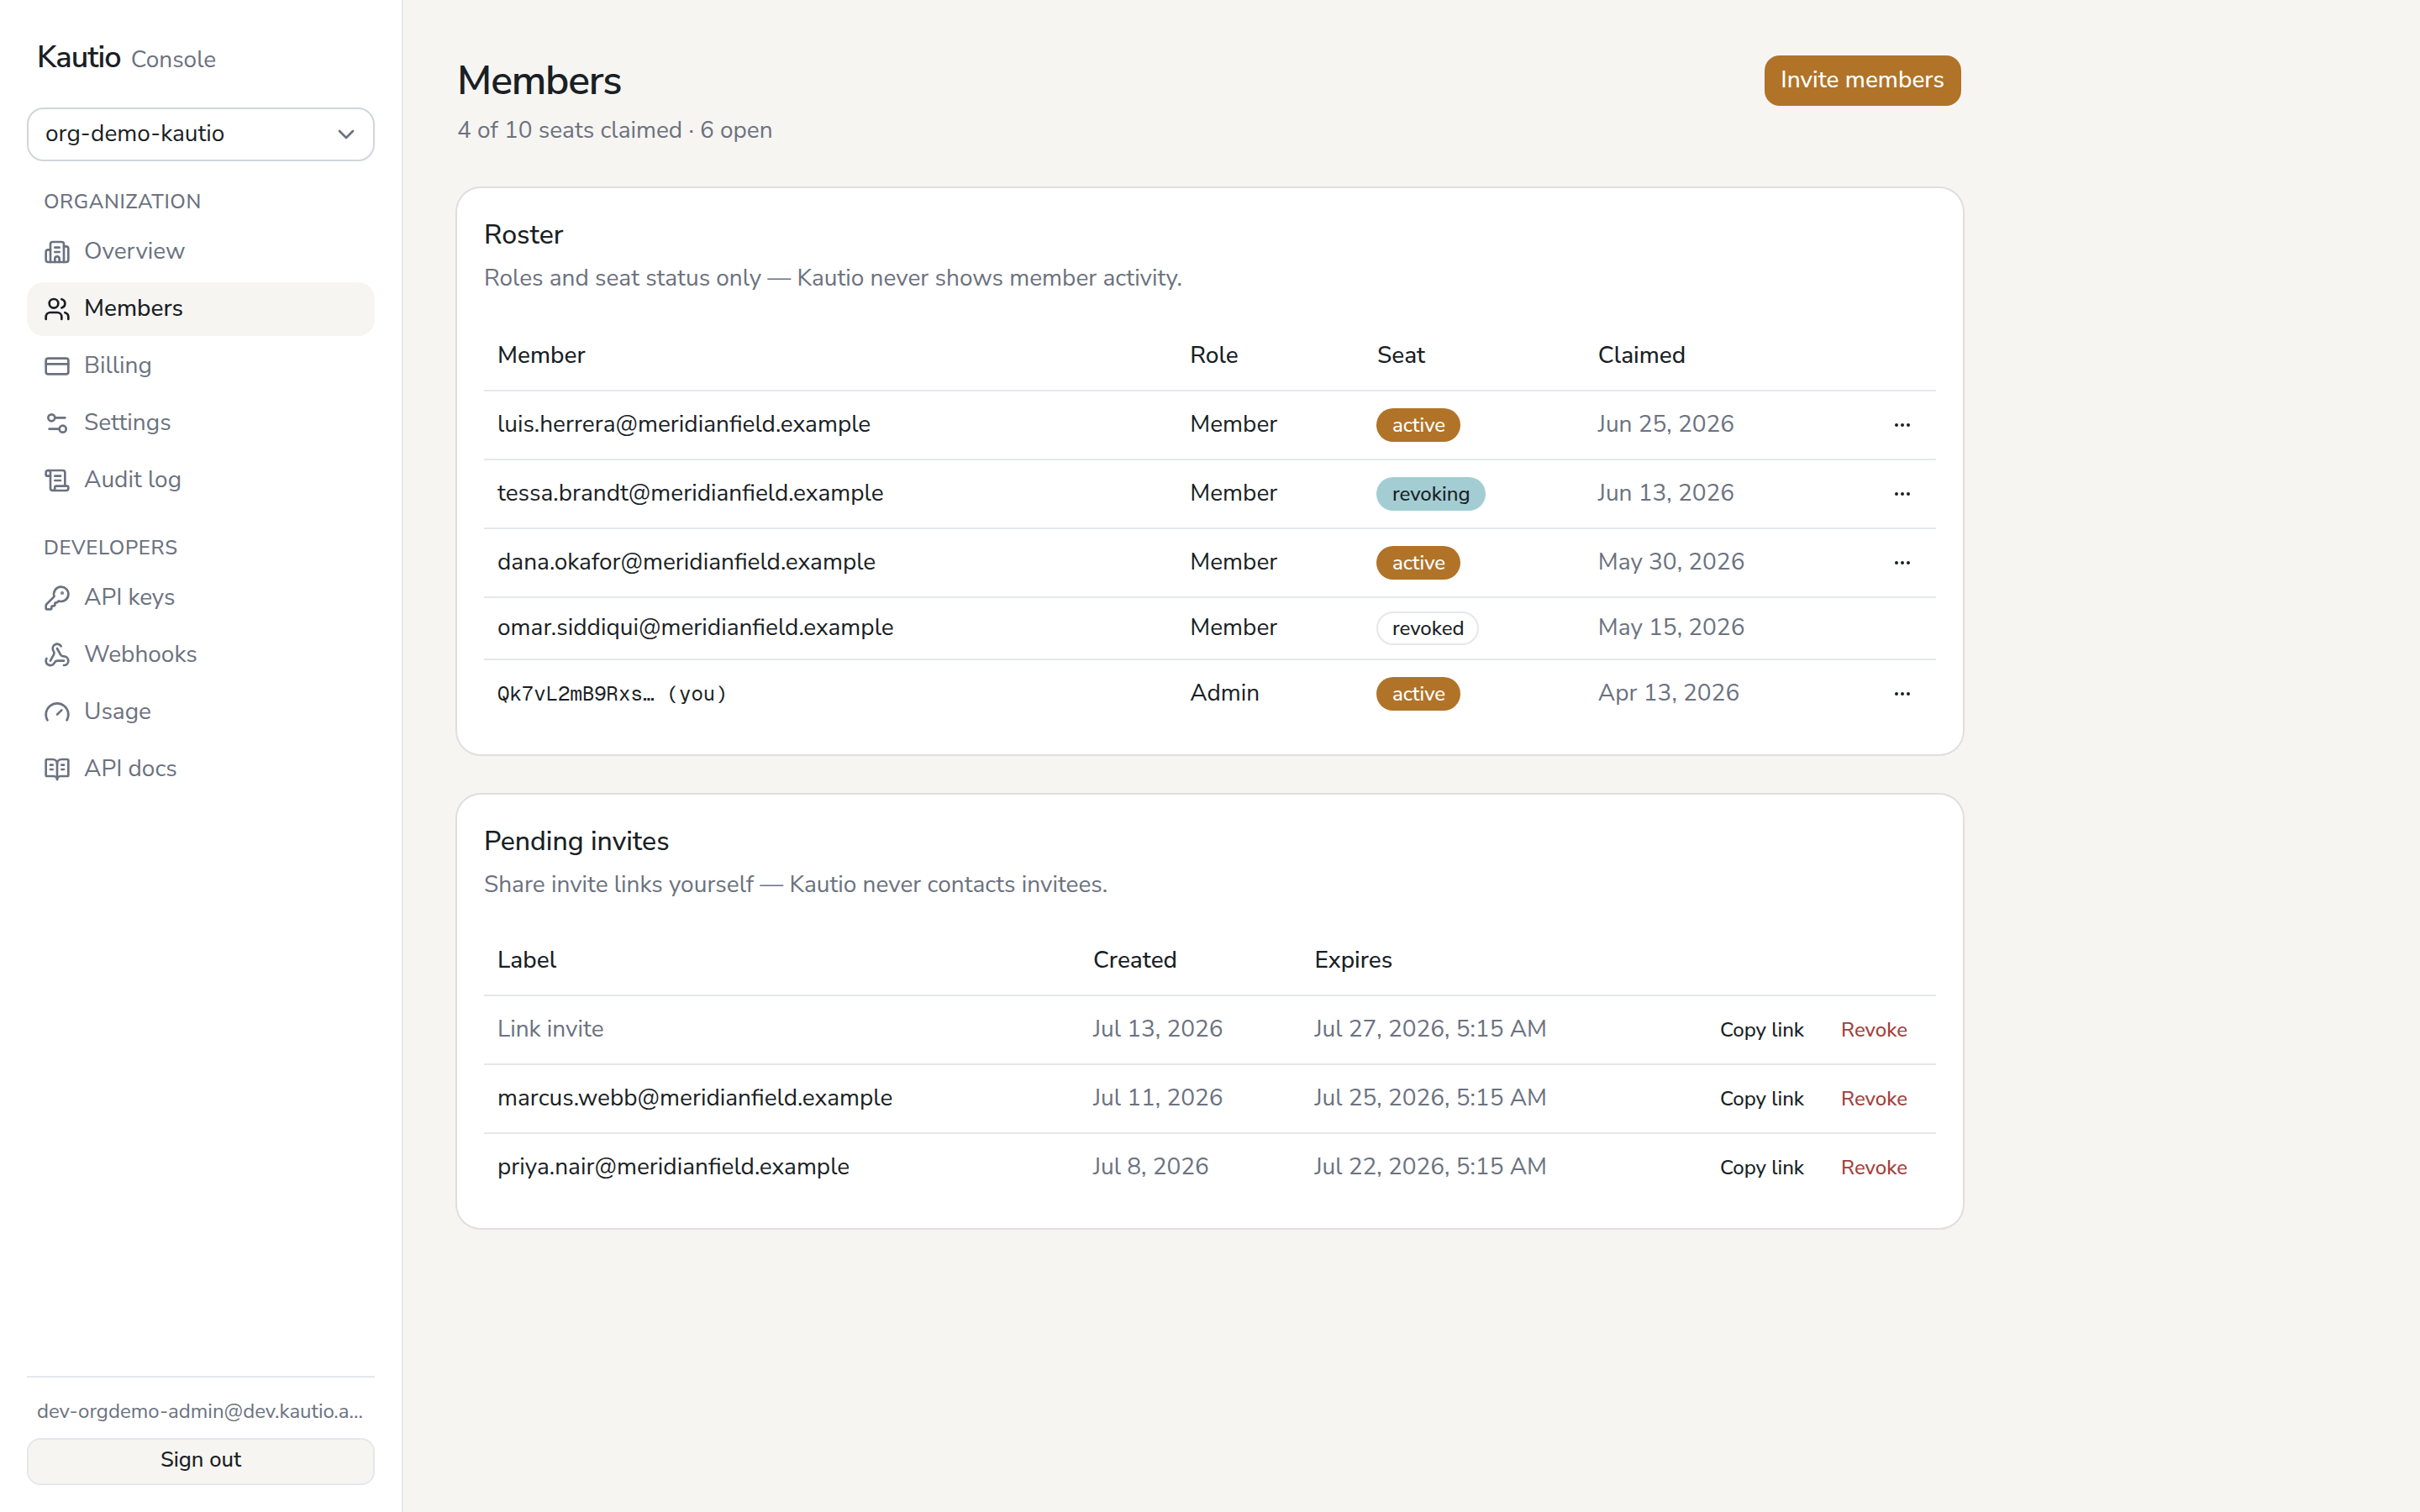Open the Overview building icon
2420x1512 pixels.
pyautogui.click(x=57, y=252)
